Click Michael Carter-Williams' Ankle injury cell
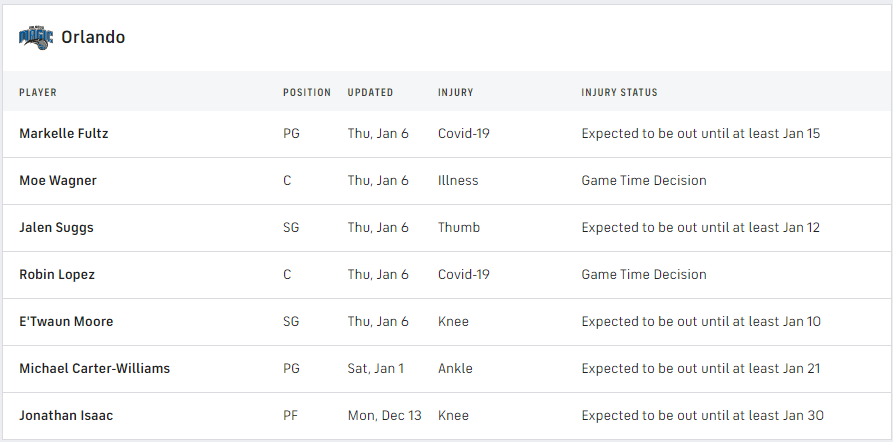893x442 pixels. 455,369
